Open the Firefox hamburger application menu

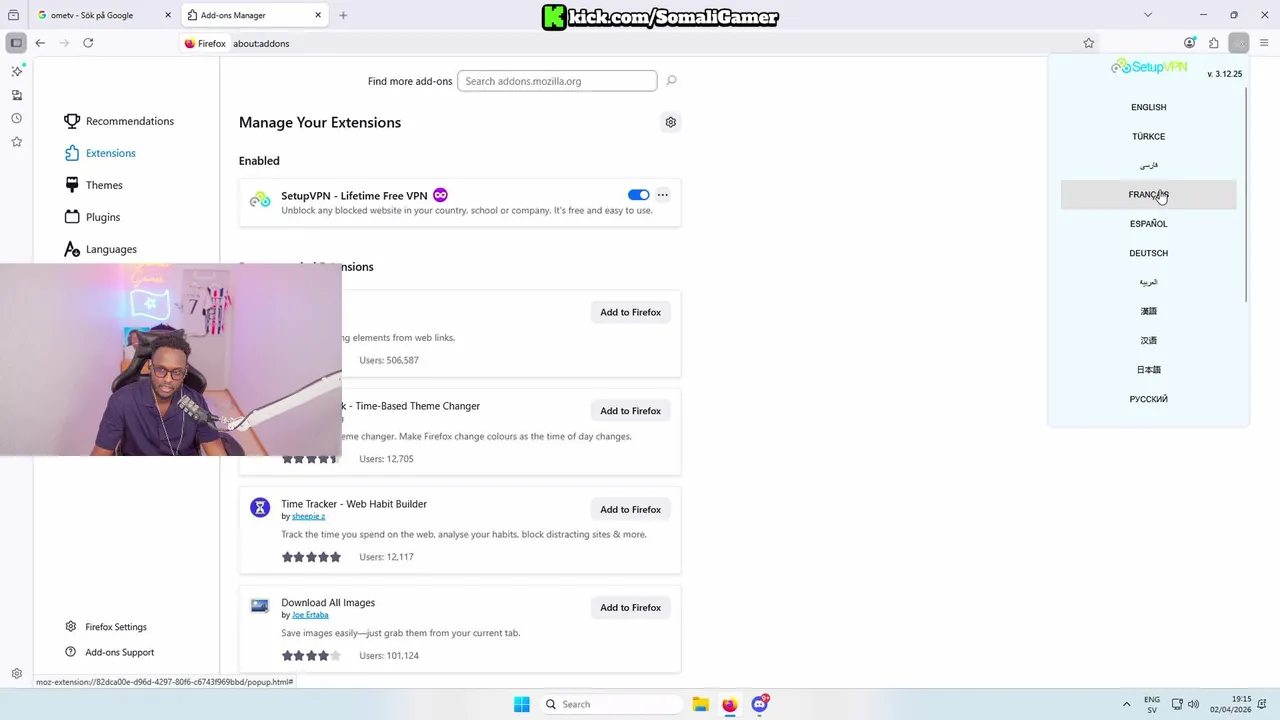coord(1264,43)
